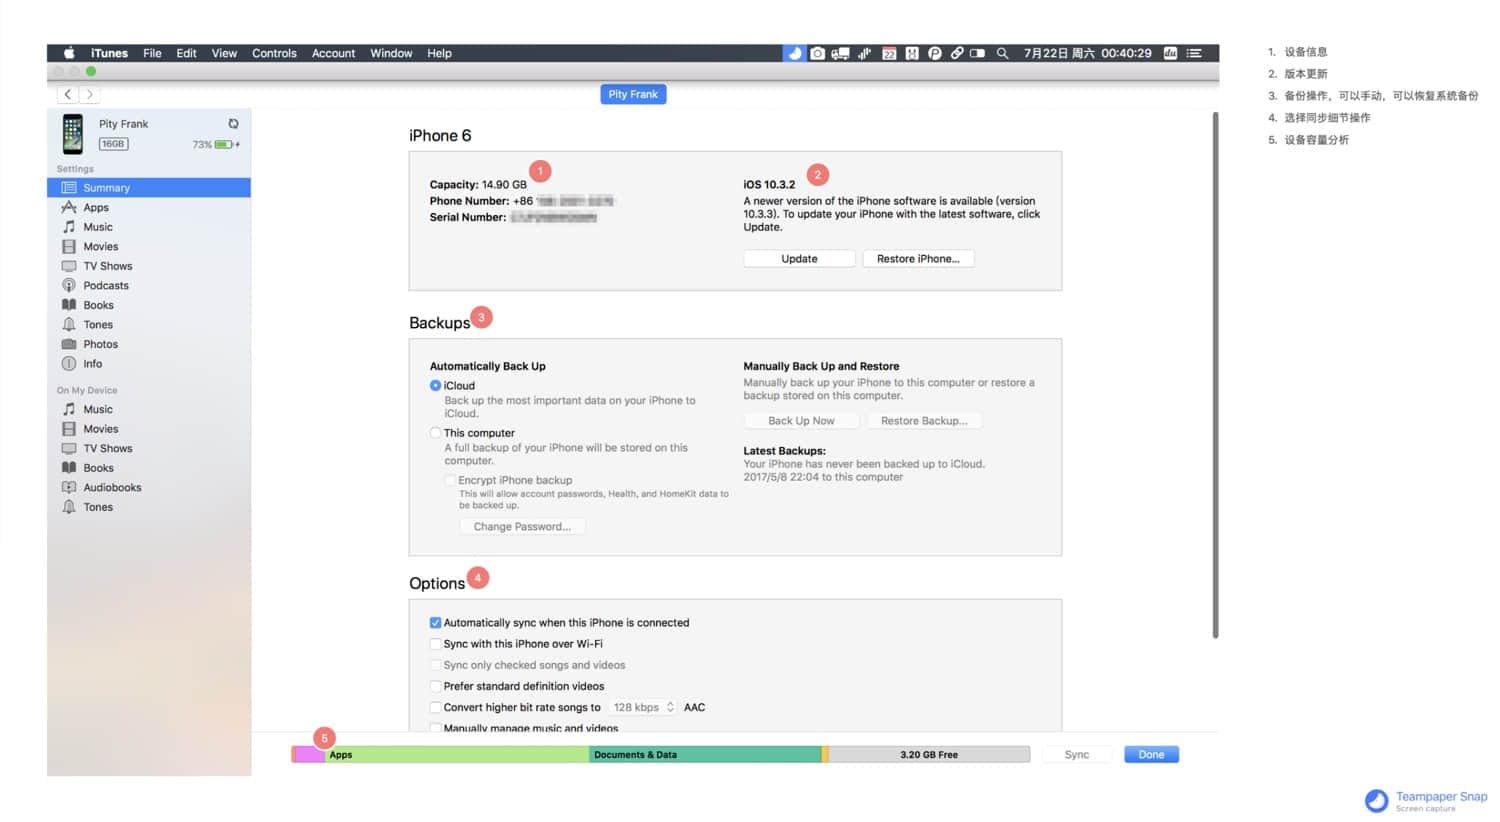Click Back Up Now button
Viewport: 1500px width, 822px height.
pos(801,421)
